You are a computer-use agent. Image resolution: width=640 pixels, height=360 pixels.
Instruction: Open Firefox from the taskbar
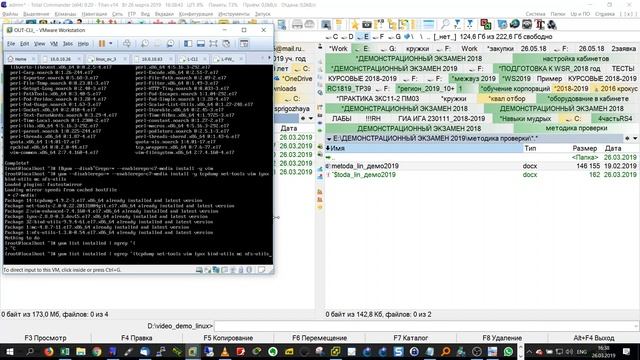point(48,351)
